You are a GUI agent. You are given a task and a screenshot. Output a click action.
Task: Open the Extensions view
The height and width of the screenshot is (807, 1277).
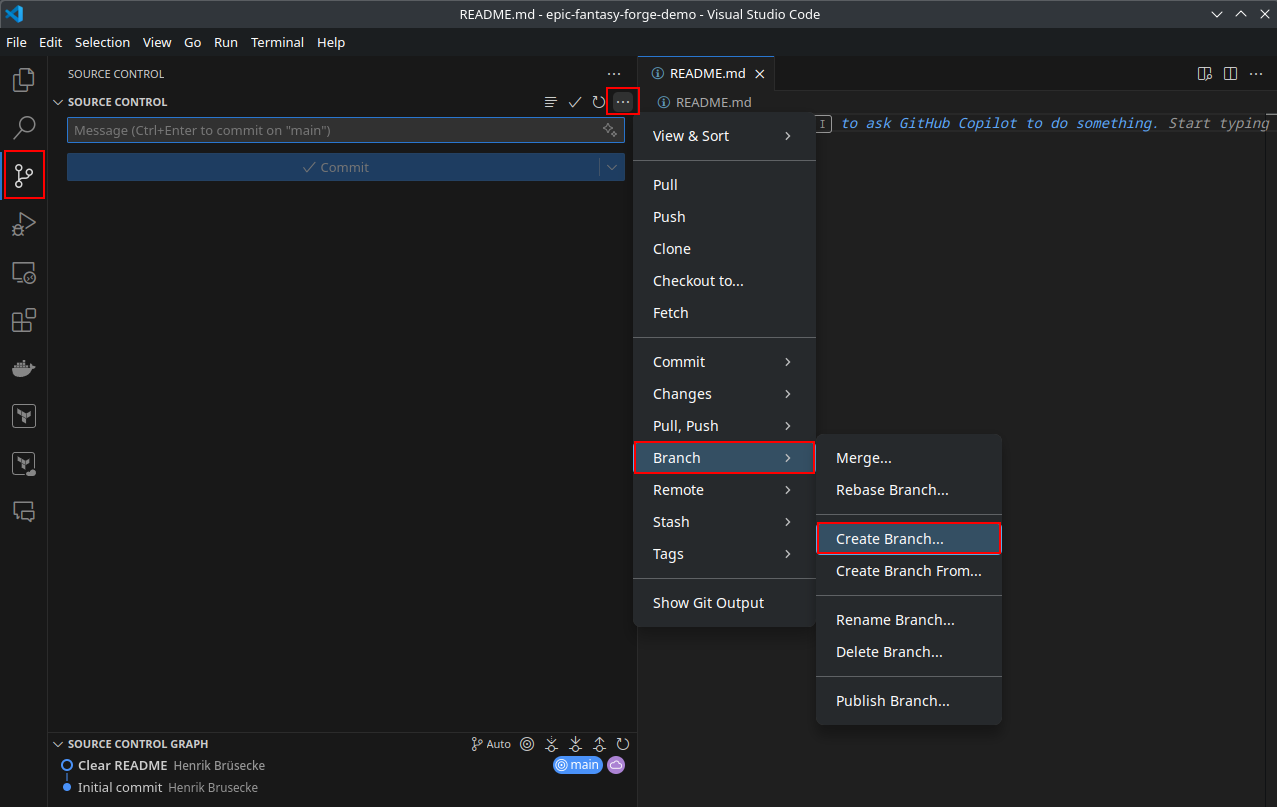point(24,320)
